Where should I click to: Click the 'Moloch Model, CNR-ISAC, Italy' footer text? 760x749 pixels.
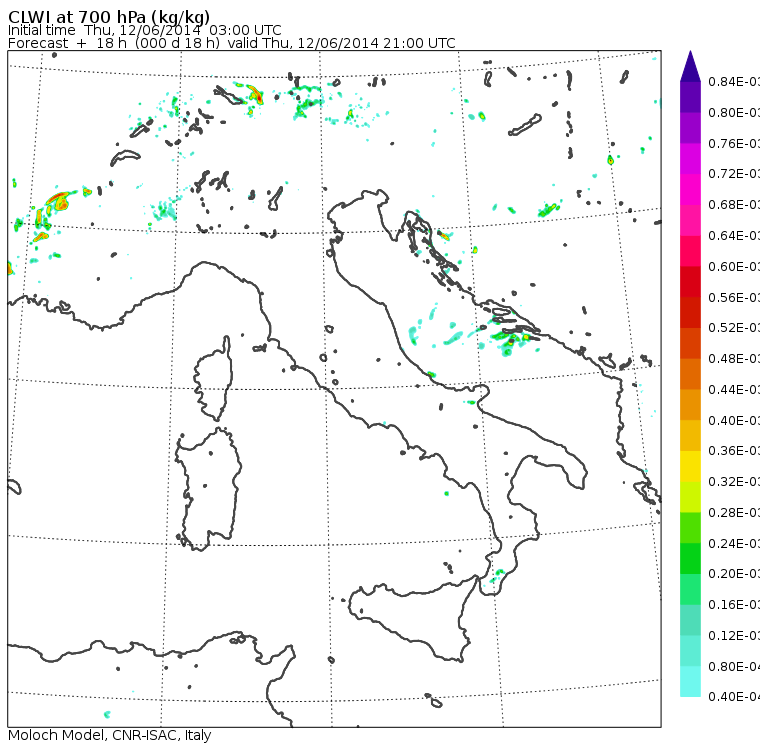(x=110, y=735)
